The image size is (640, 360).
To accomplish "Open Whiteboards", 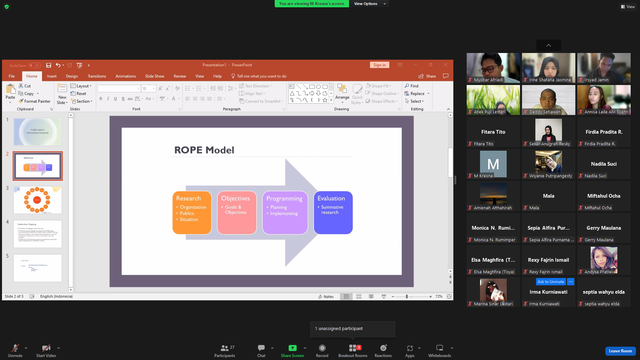I will tap(440, 350).
